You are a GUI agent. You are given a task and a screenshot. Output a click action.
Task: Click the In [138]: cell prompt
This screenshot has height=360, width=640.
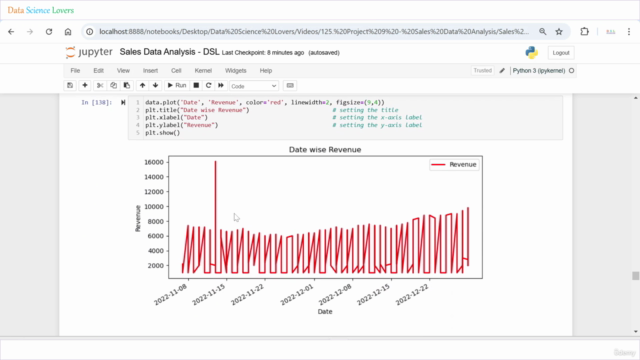click(x=96, y=102)
